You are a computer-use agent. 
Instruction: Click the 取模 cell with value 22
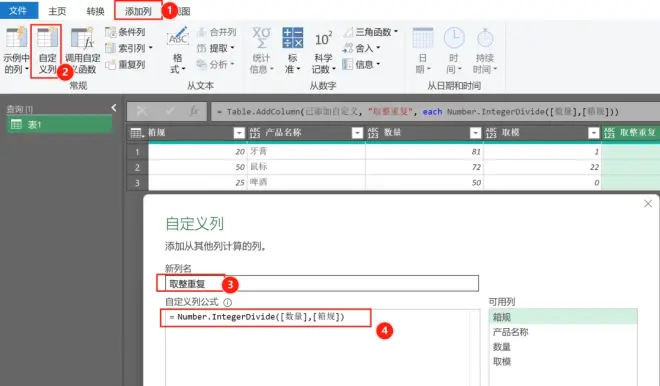click(x=543, y=167)
